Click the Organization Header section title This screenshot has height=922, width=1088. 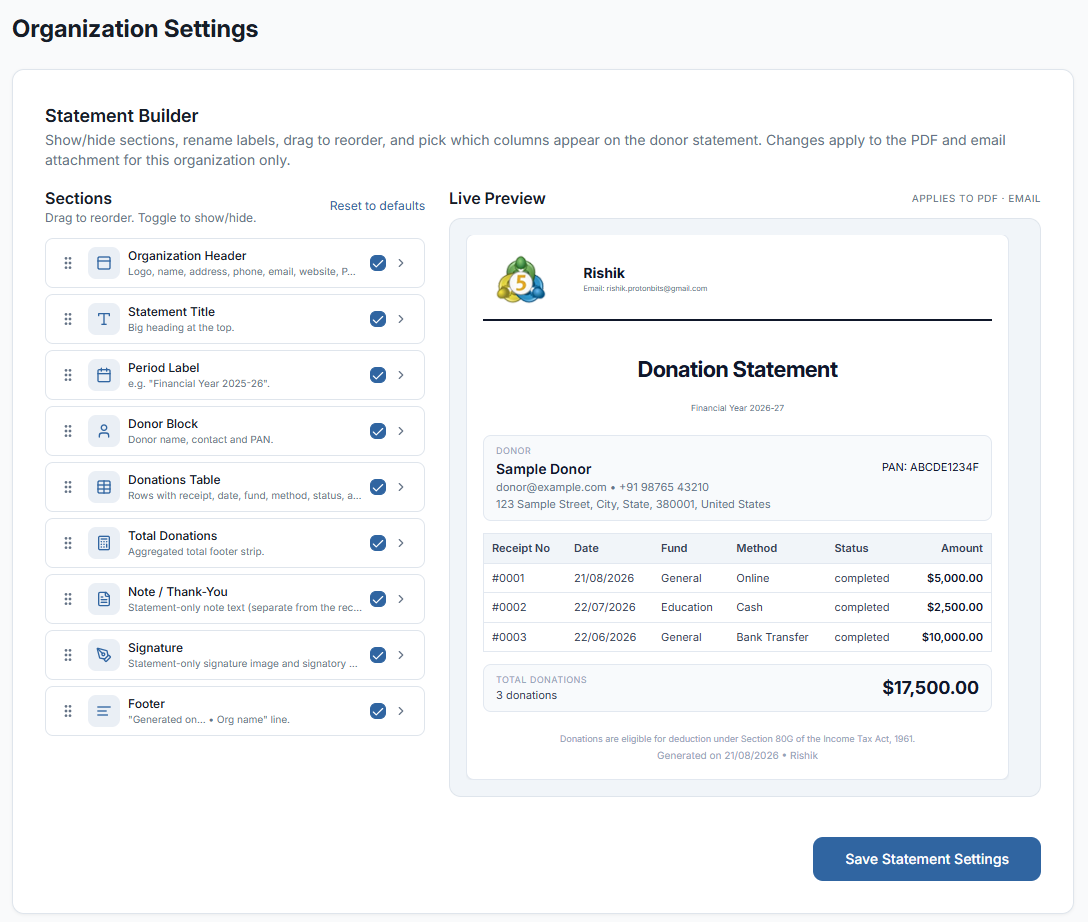187,256
